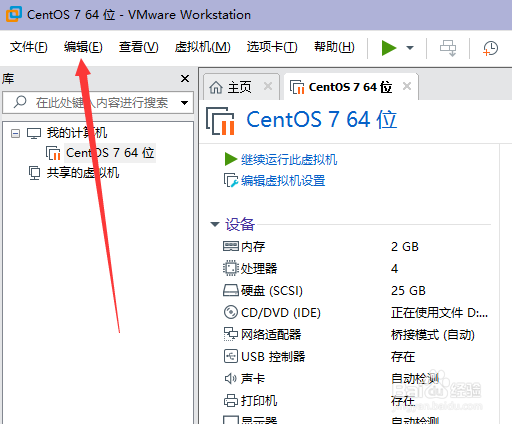Open the power options dropdown arrow
The image size is (512, 424).
pyautogui.click(x=410, y=48)
